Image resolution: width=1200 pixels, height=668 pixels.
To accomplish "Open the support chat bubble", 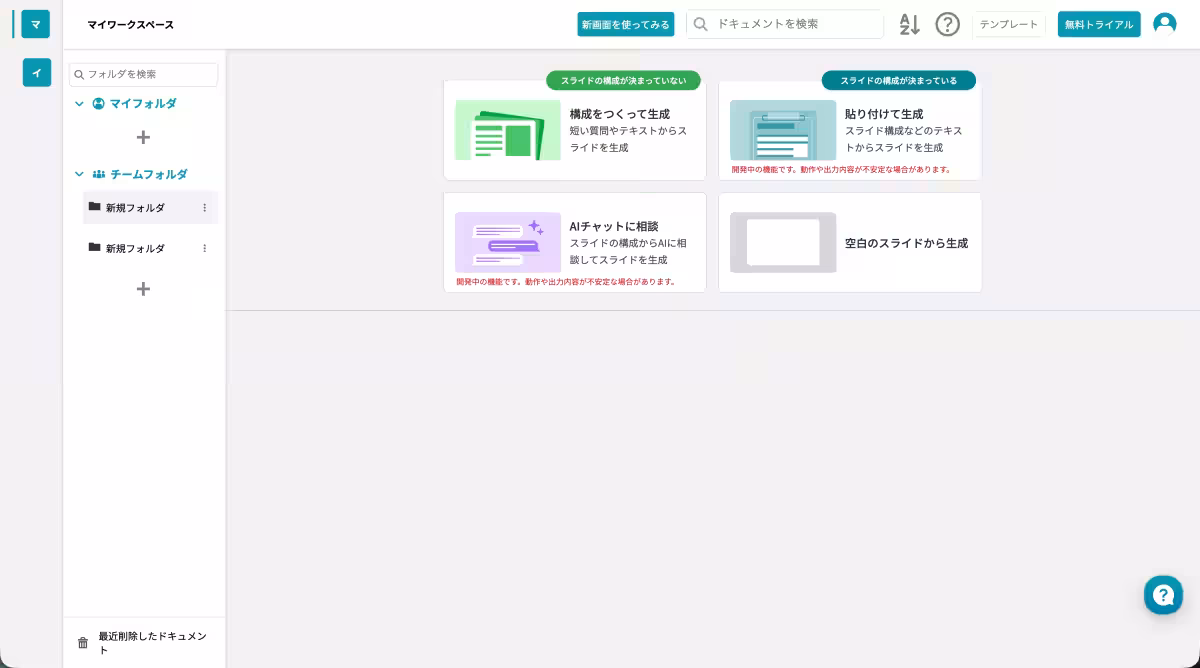I will [1163, 595].
